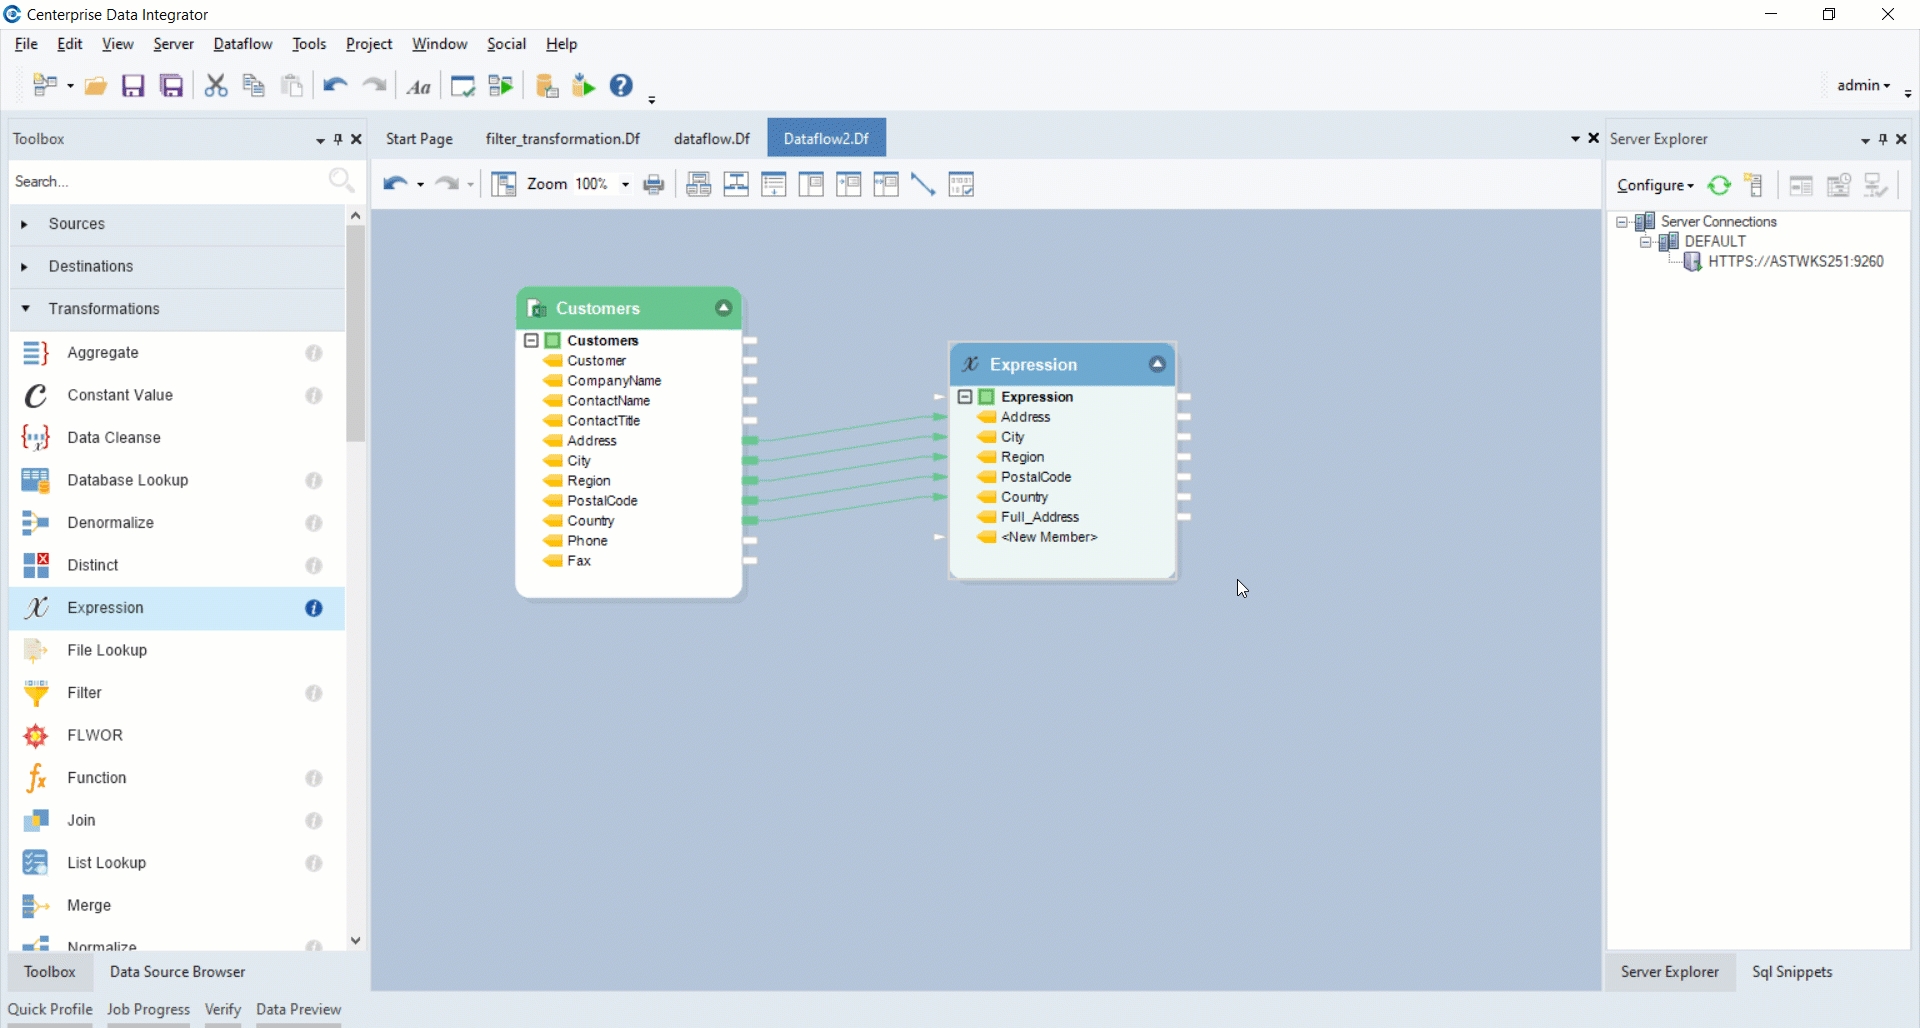Click the info icon next to Expression
Viewport: 1920px width, 1028px height.
pyautogui.click(x=314, y=609)
